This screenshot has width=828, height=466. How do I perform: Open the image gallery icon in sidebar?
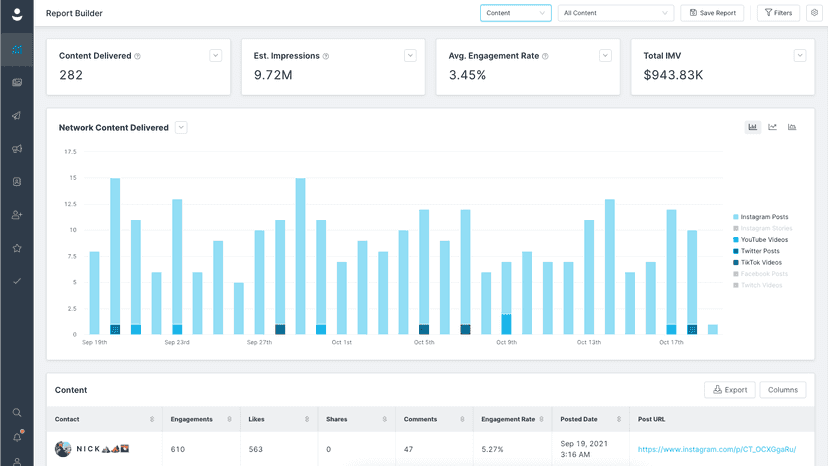17,82
